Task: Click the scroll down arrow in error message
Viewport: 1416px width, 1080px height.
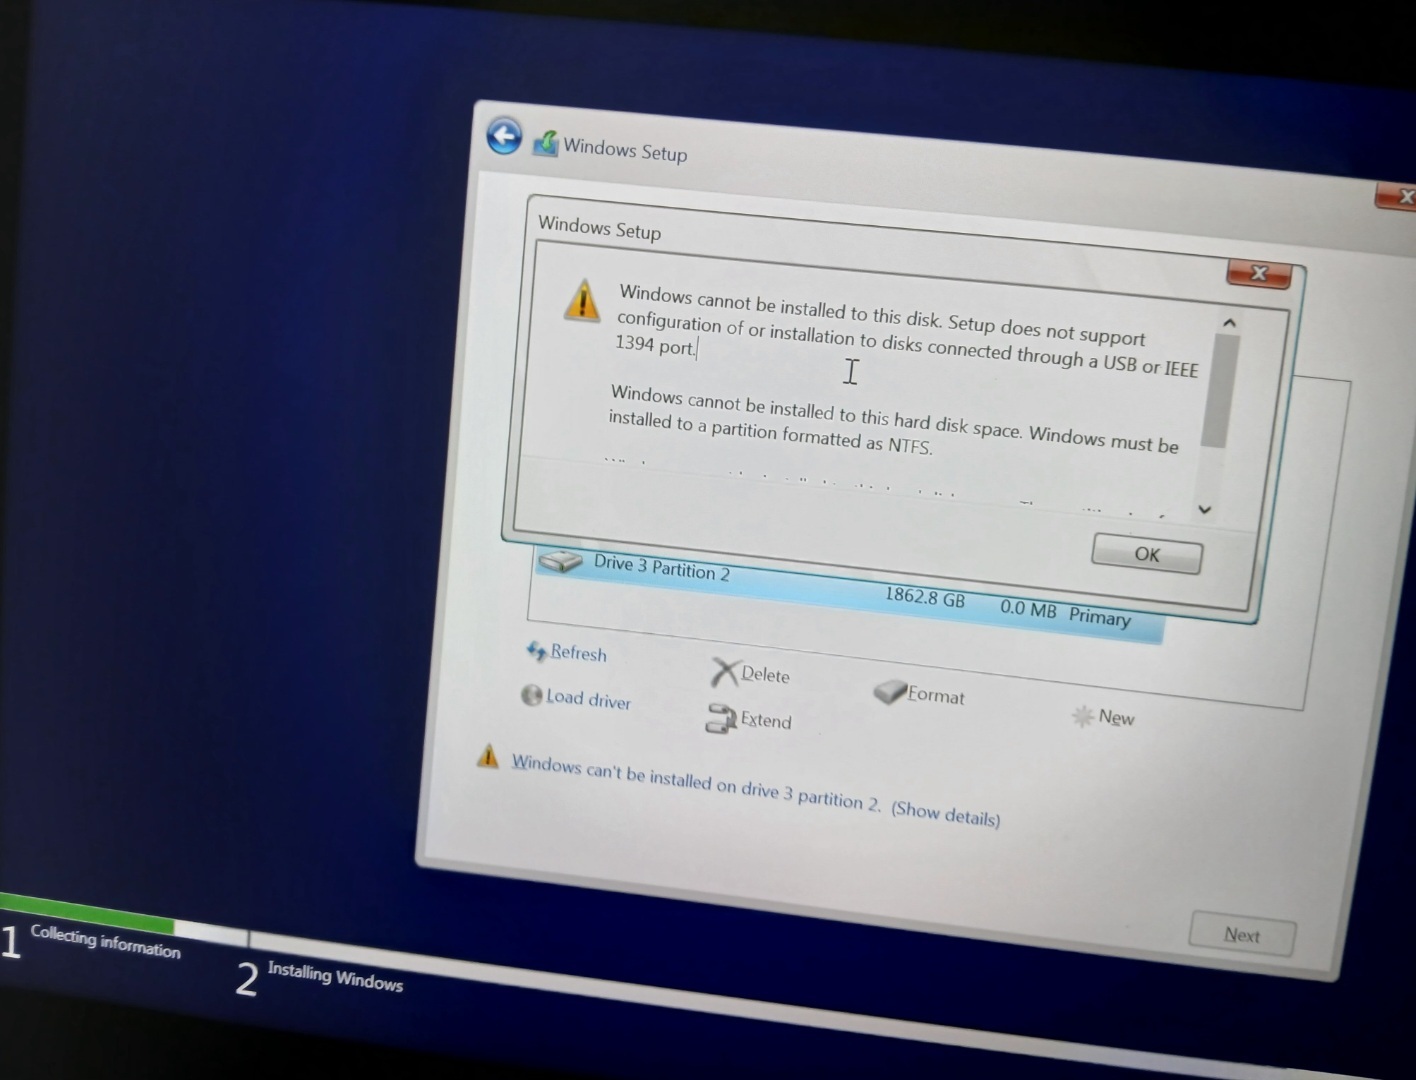Action: [x=1205, y=510]
